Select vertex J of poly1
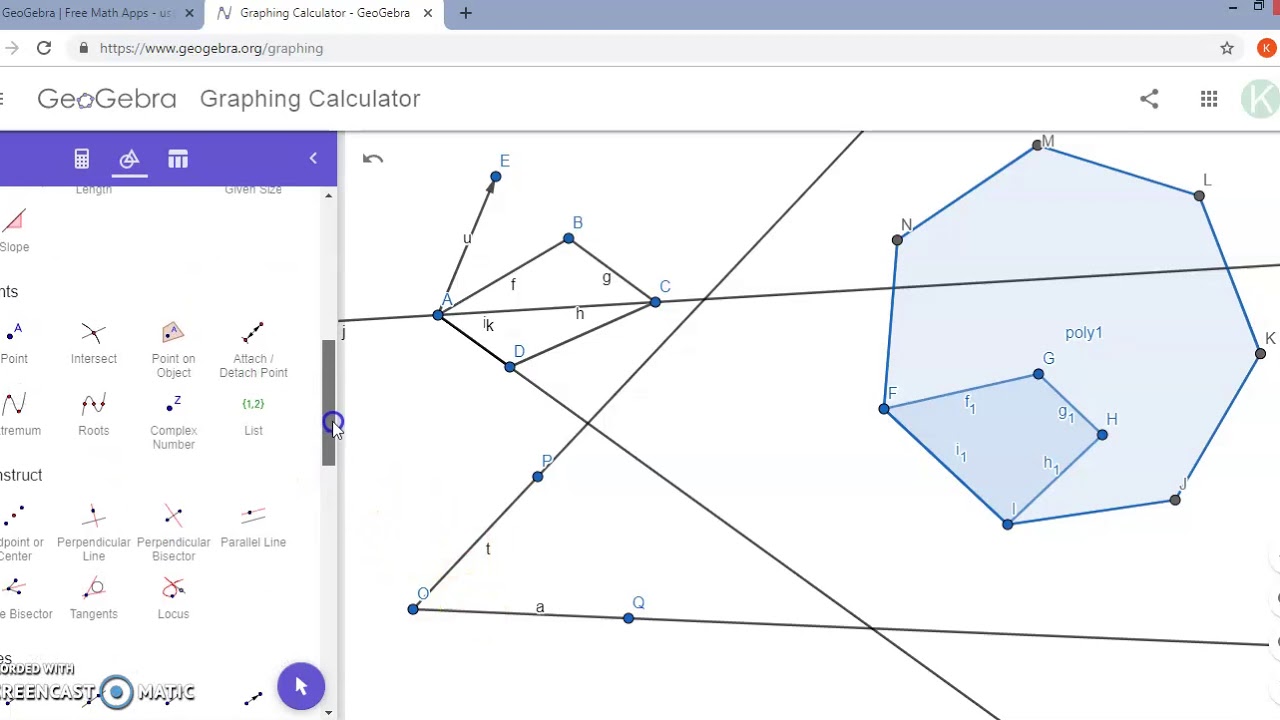1280x720 pixels. 1175,500
